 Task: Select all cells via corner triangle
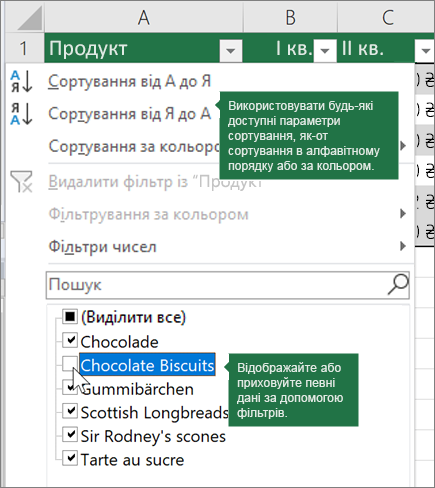click(x=30, y=19)
